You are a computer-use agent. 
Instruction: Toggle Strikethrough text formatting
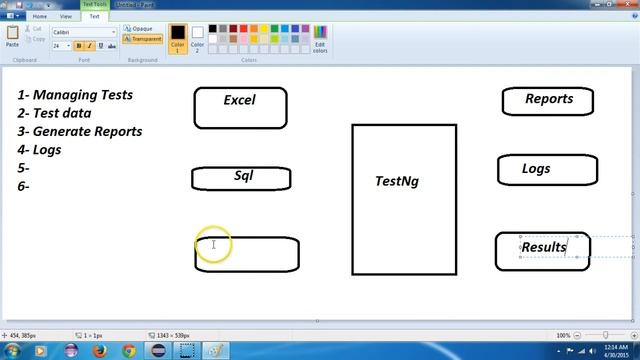112,46
